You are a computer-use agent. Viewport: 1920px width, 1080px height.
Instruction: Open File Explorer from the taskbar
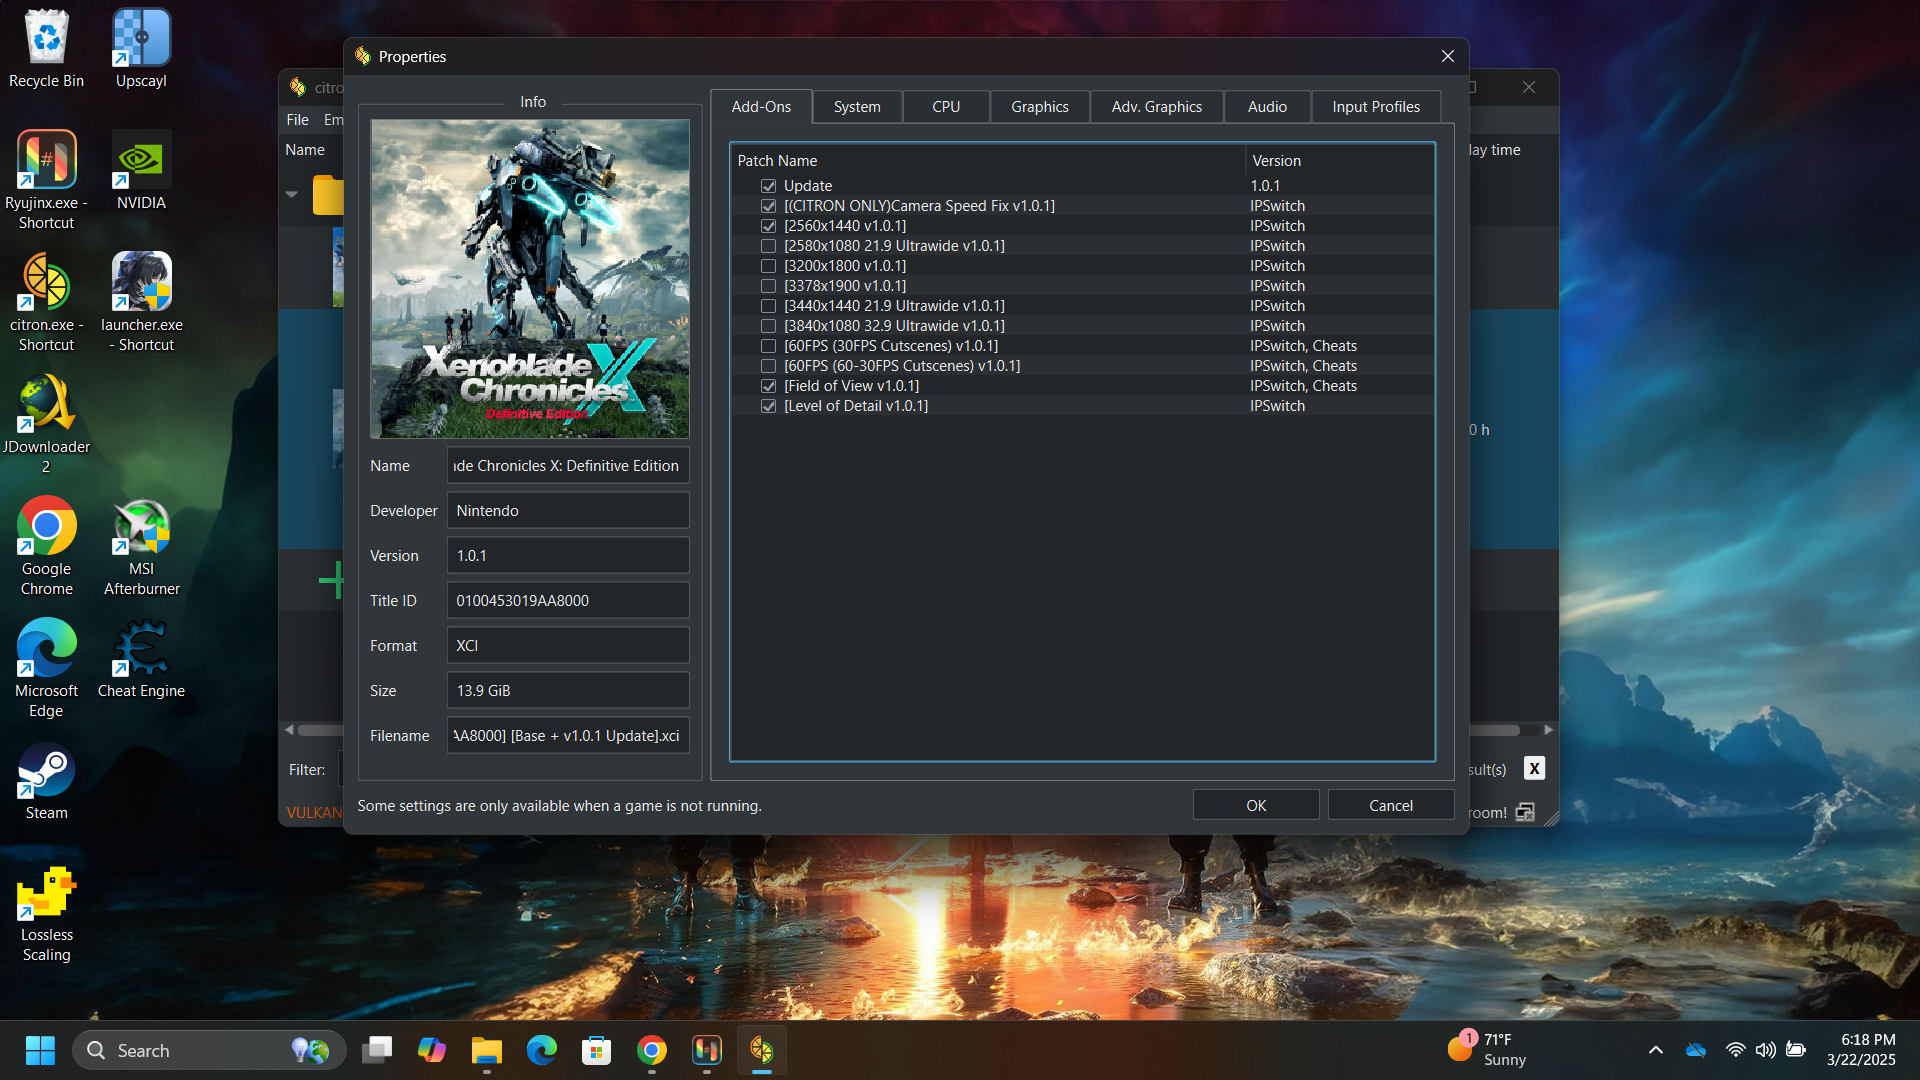(487, 1050)
